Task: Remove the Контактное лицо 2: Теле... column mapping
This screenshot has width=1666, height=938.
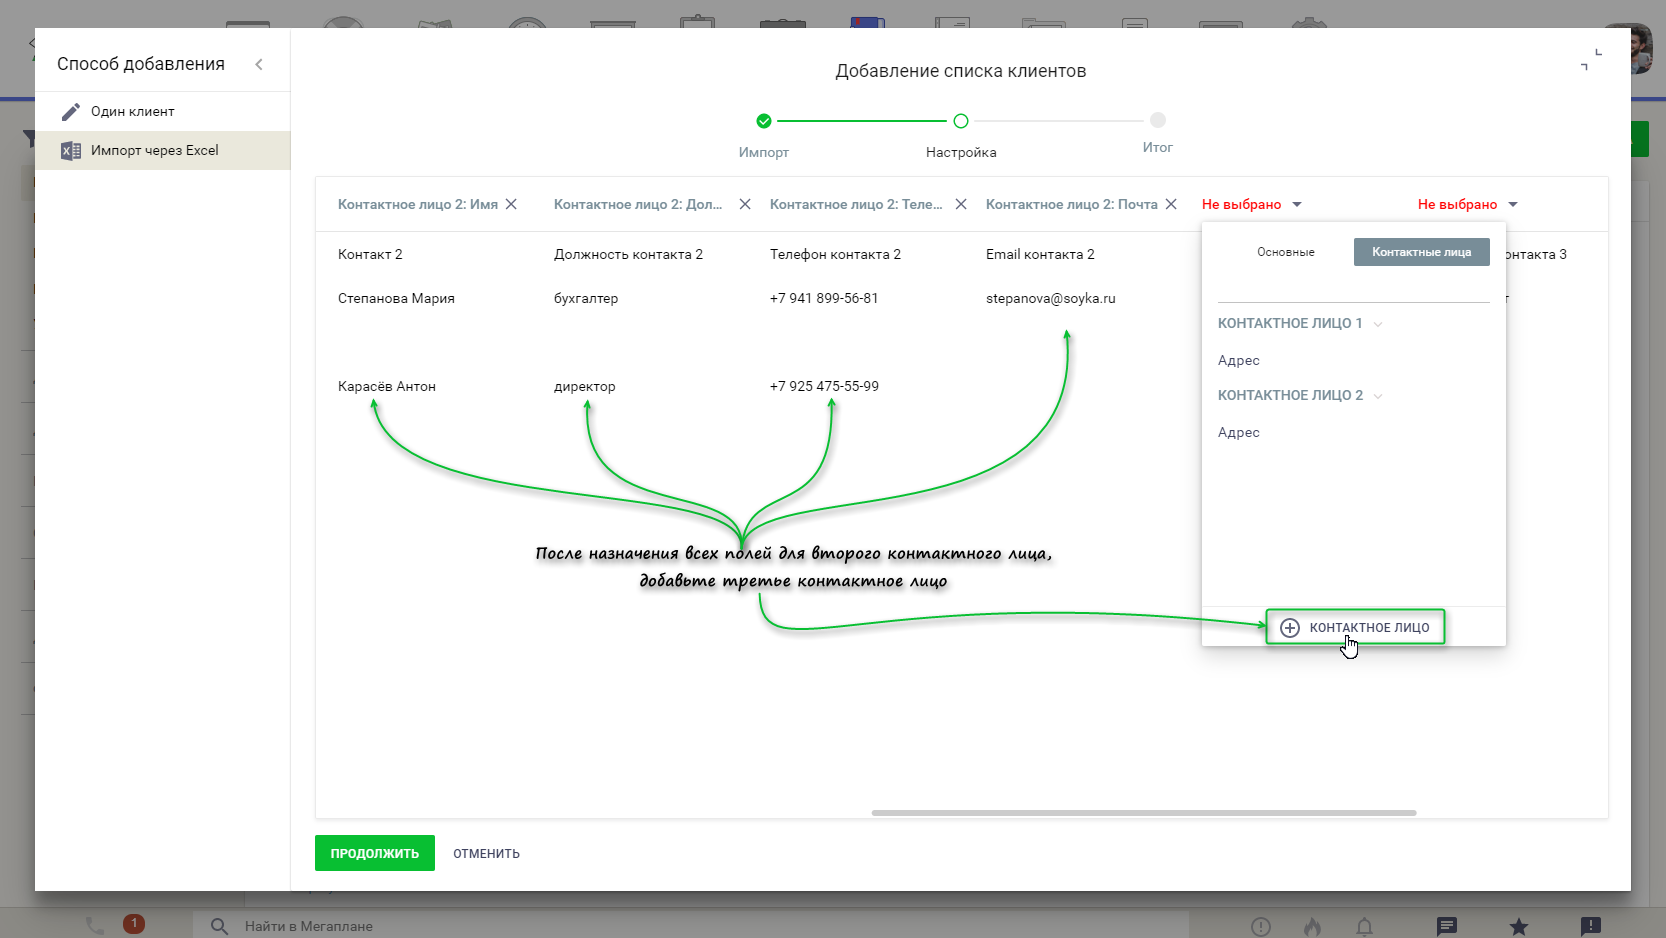Action: [961, 204]
